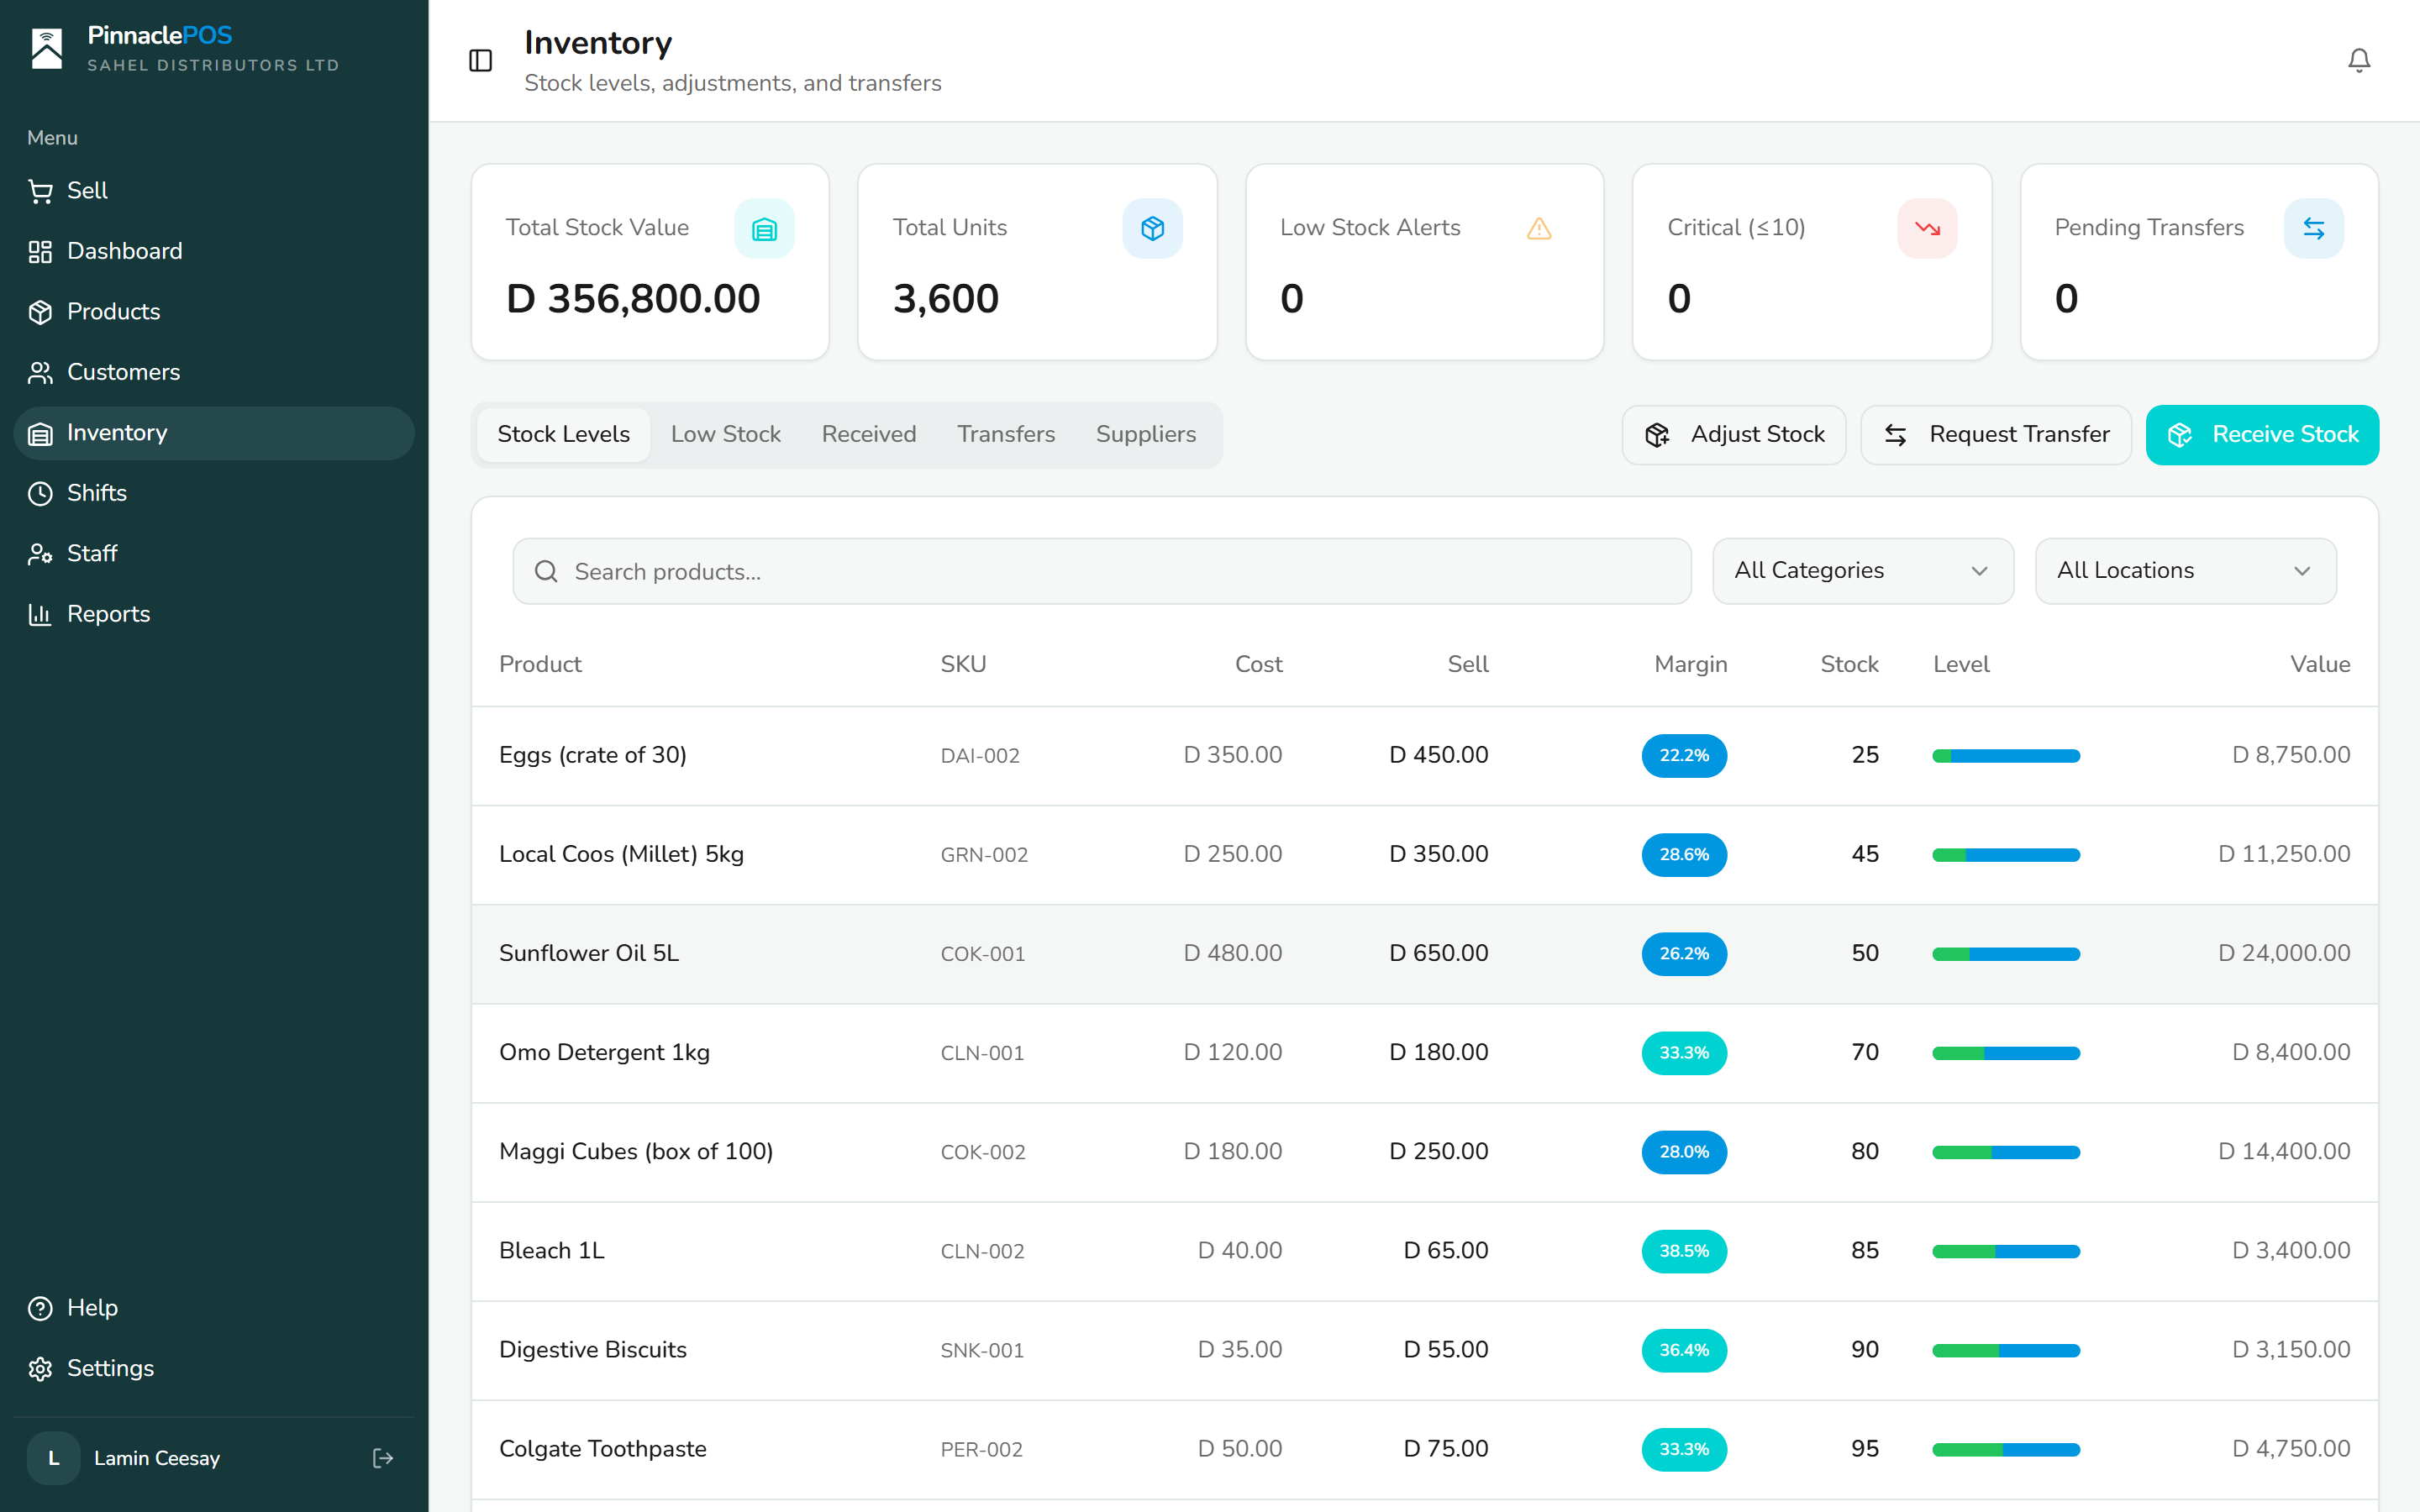Expand the All Locations dropdown
Screen dimensions: 2420x1512
[x=2185, y=571]
